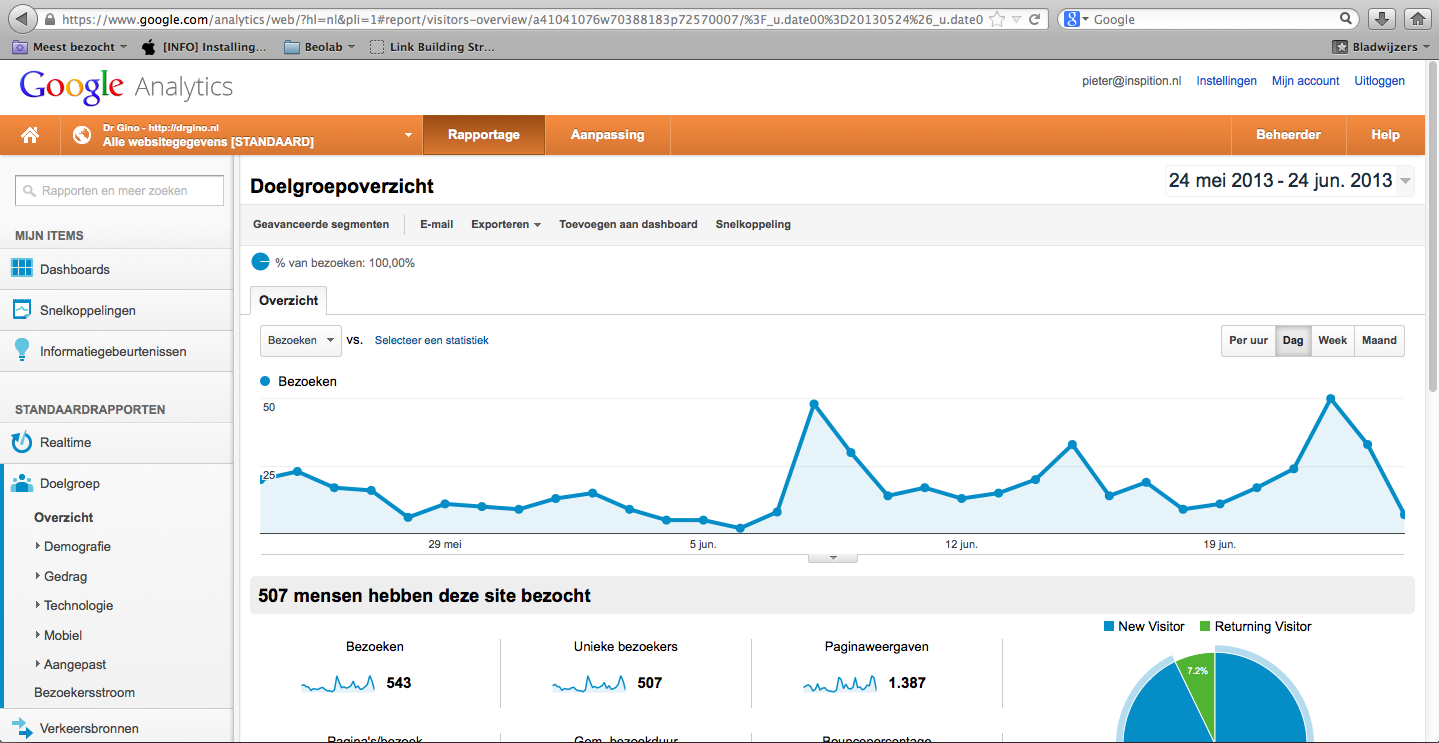Open Geavanceerde segmenten
The height and width of the screenshot is (743, 1439).
click(321, 224)
